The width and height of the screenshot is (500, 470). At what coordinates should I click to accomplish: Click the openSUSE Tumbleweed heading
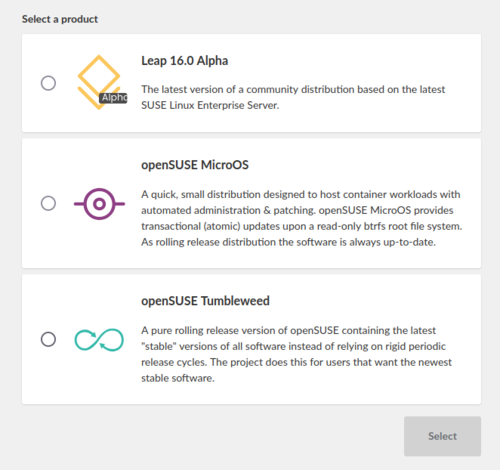click(205, 301)
